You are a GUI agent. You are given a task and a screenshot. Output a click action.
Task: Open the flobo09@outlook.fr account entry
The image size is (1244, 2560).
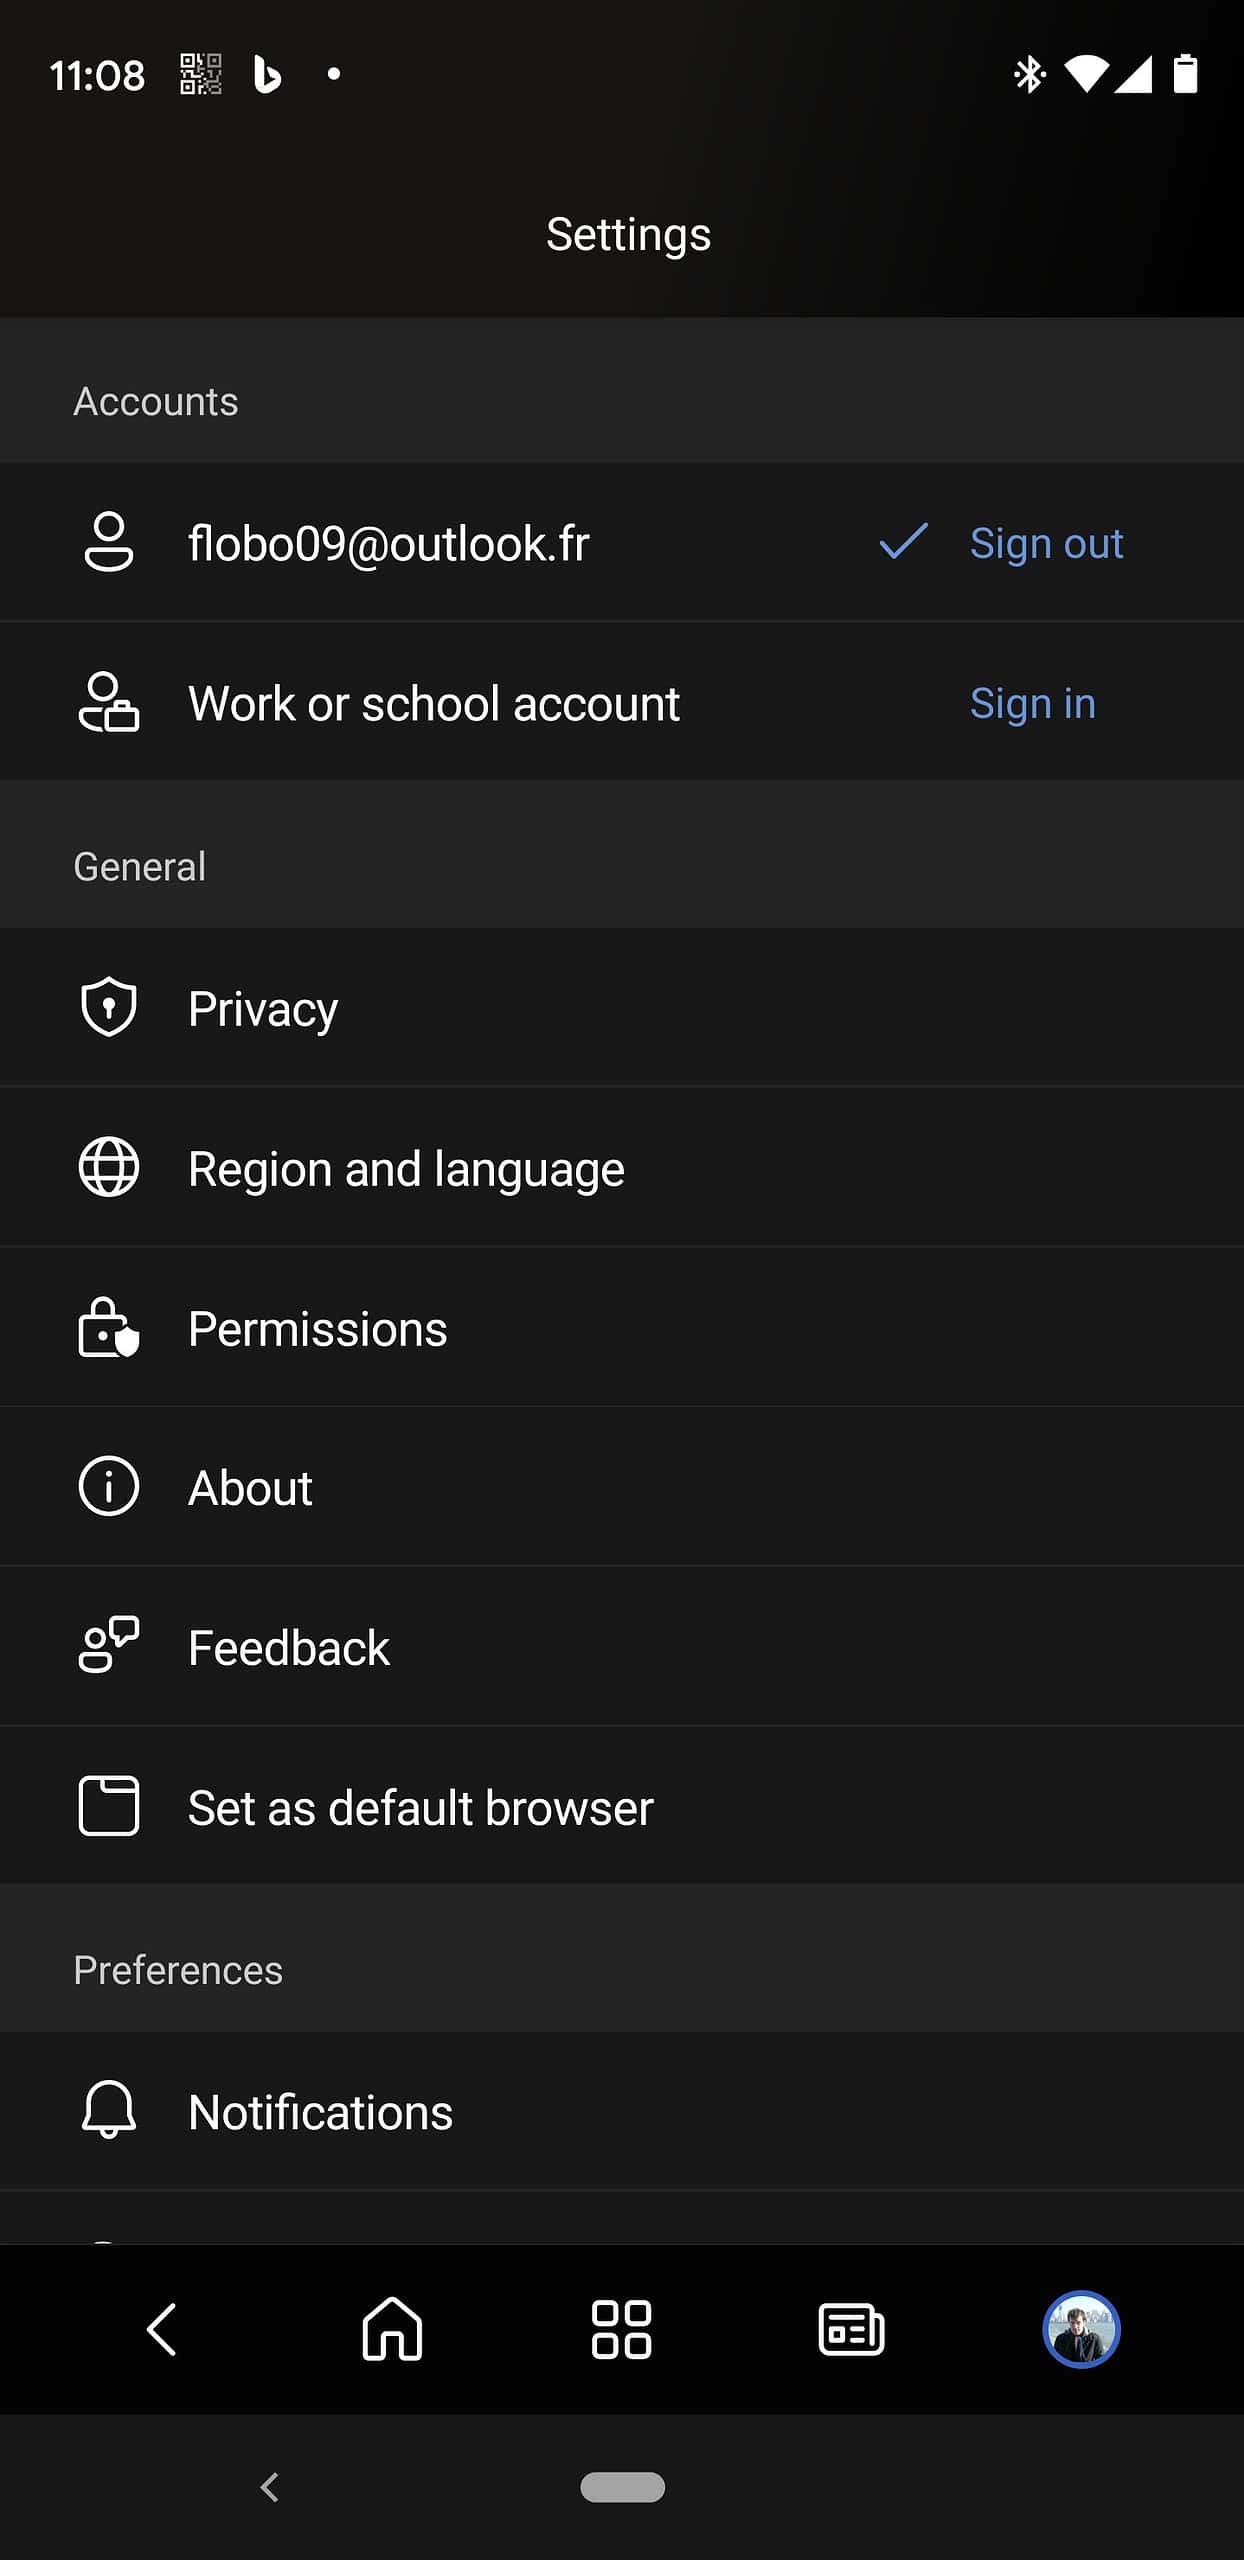pyautogui.click(x=622, y=542)
